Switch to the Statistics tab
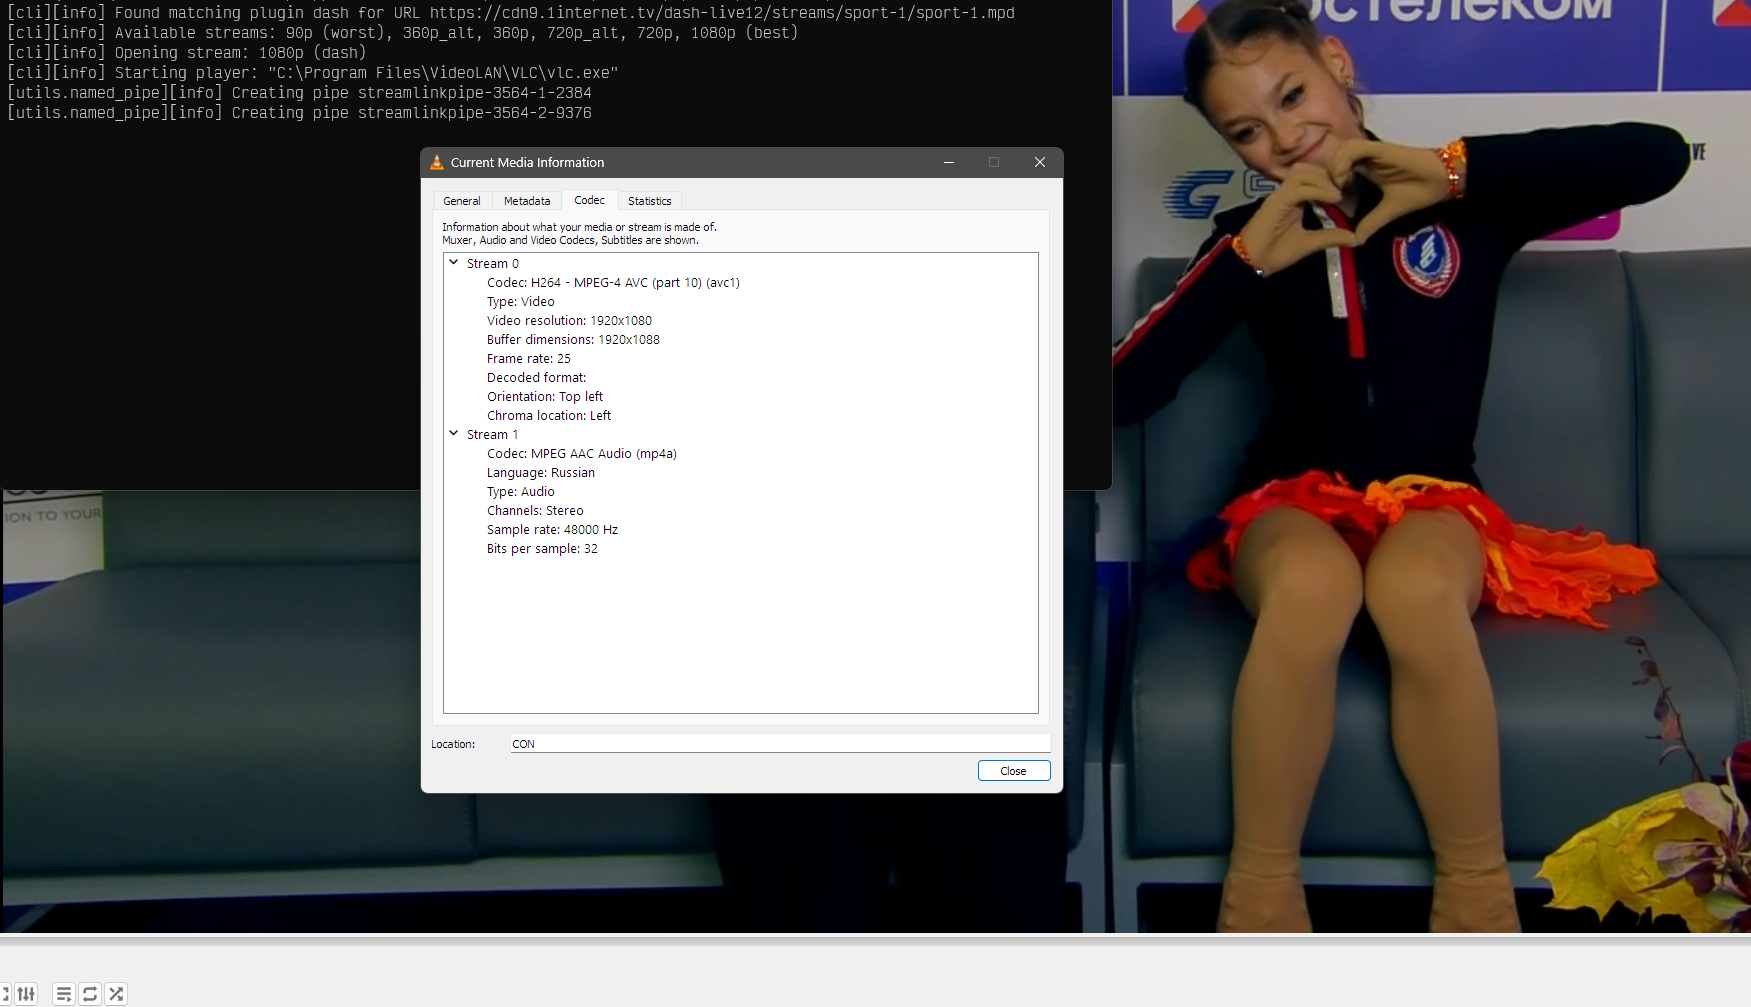 (649, 201)
